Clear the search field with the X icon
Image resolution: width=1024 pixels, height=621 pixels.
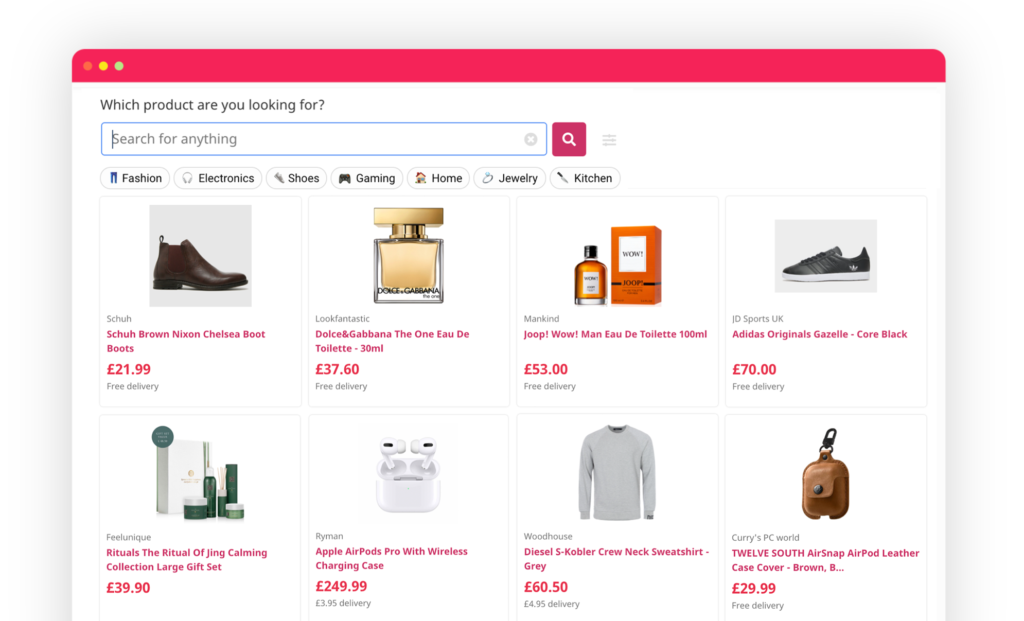pos(531,139)
